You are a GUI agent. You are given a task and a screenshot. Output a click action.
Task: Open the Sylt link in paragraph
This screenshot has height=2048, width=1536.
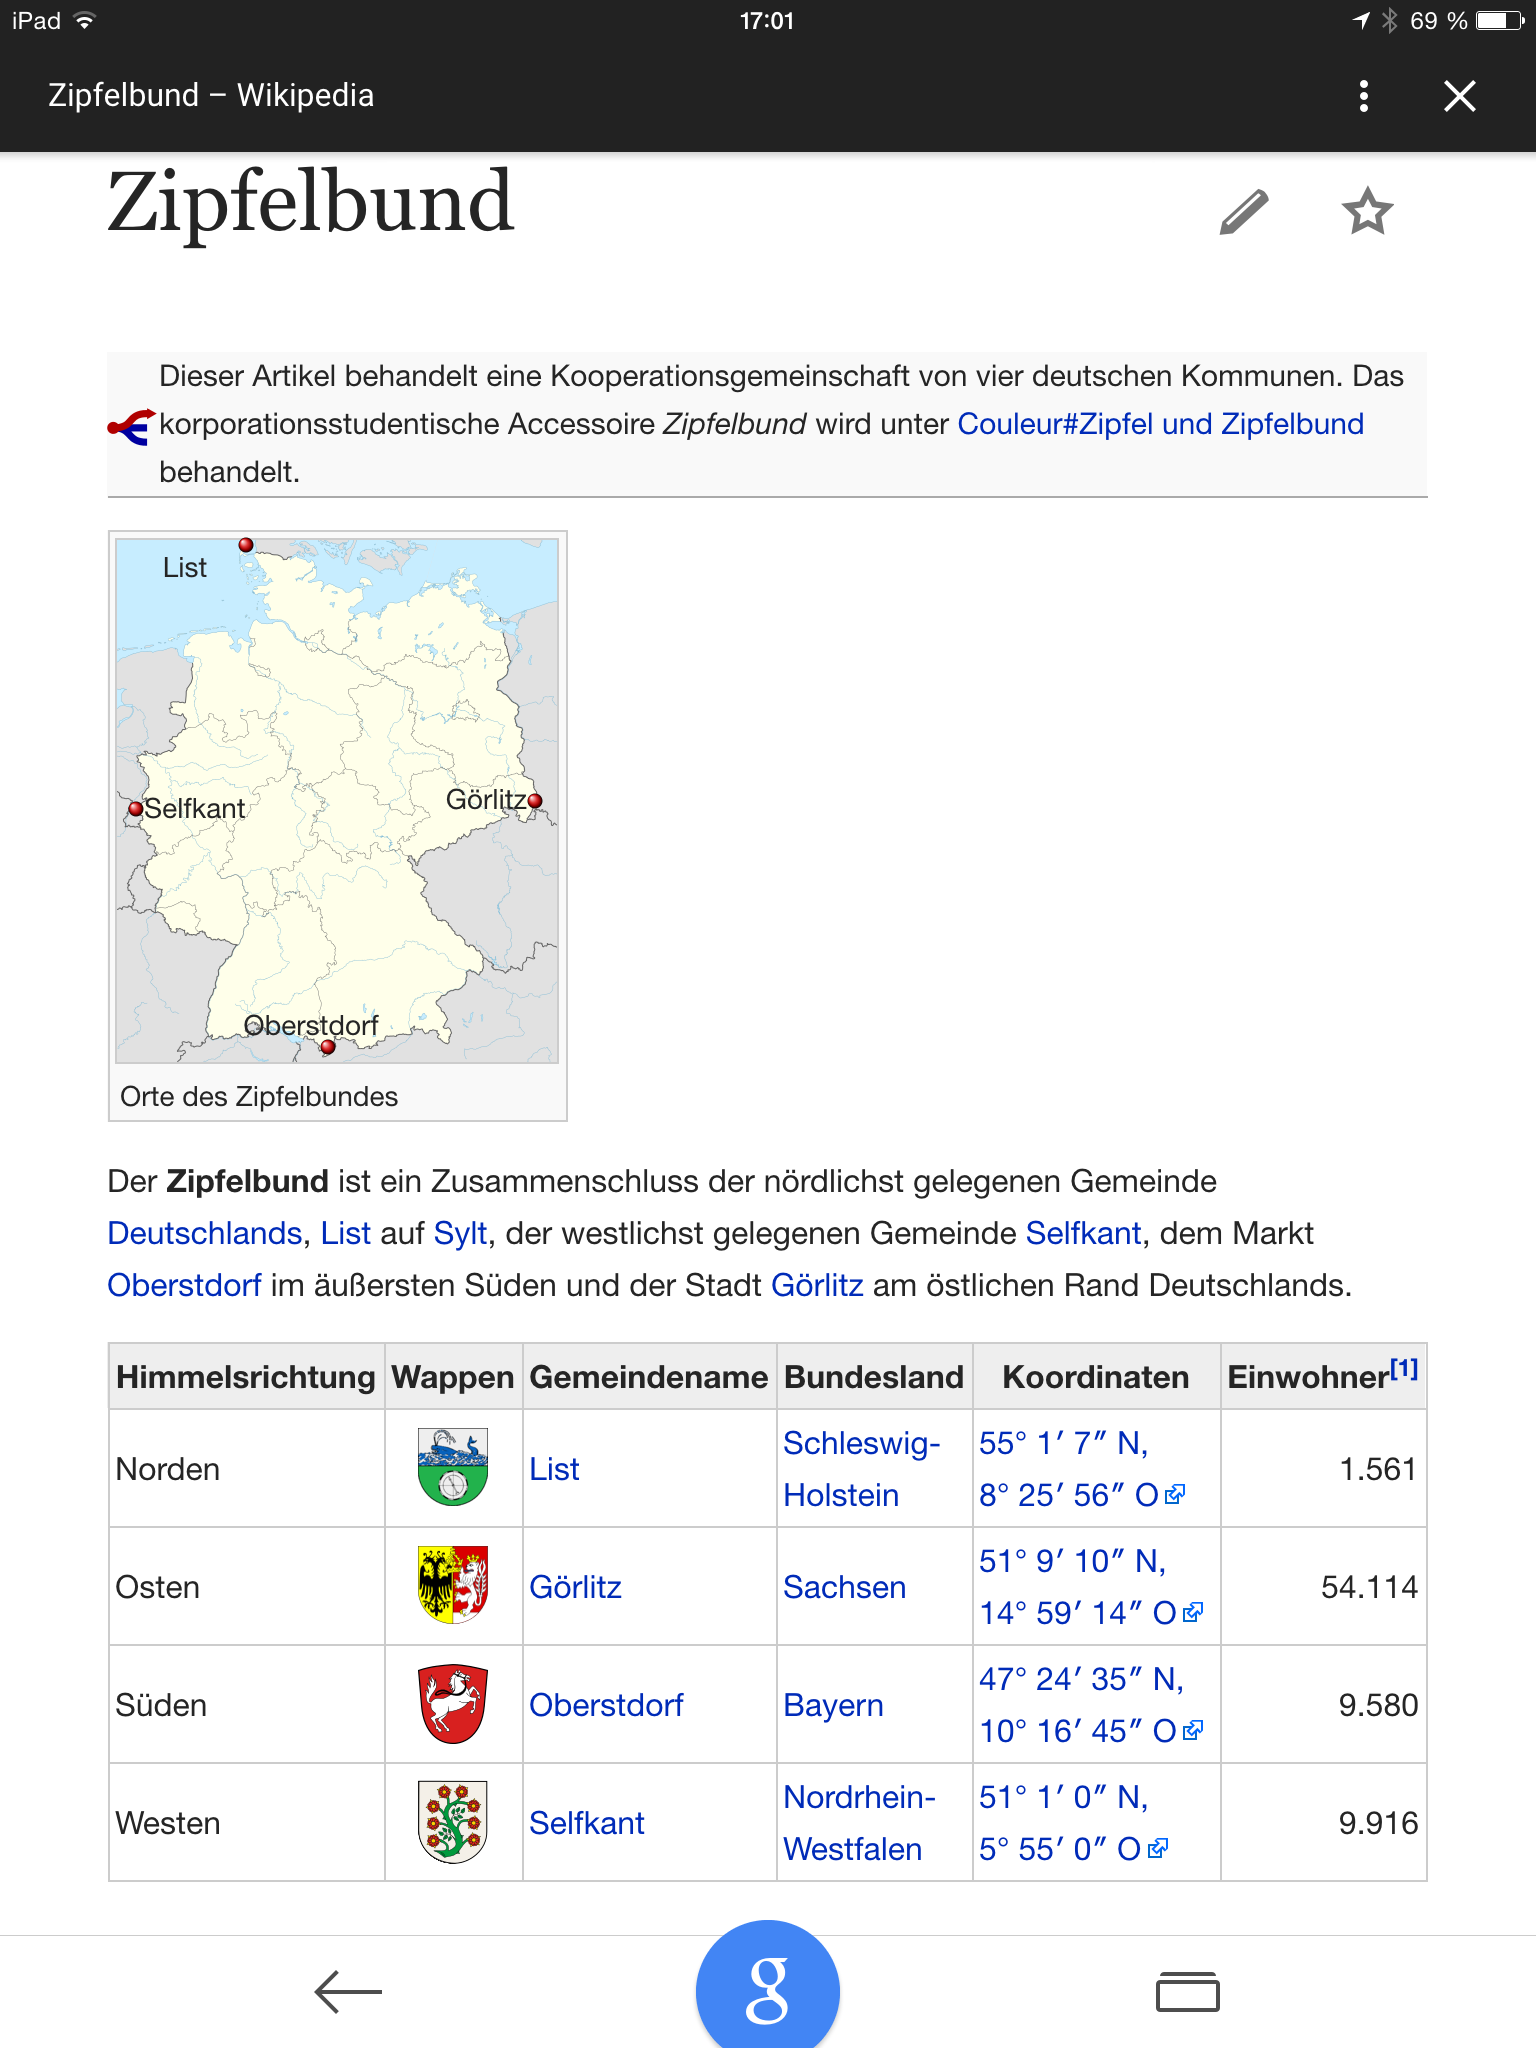pyautogui.click(x=460, y=1233)
